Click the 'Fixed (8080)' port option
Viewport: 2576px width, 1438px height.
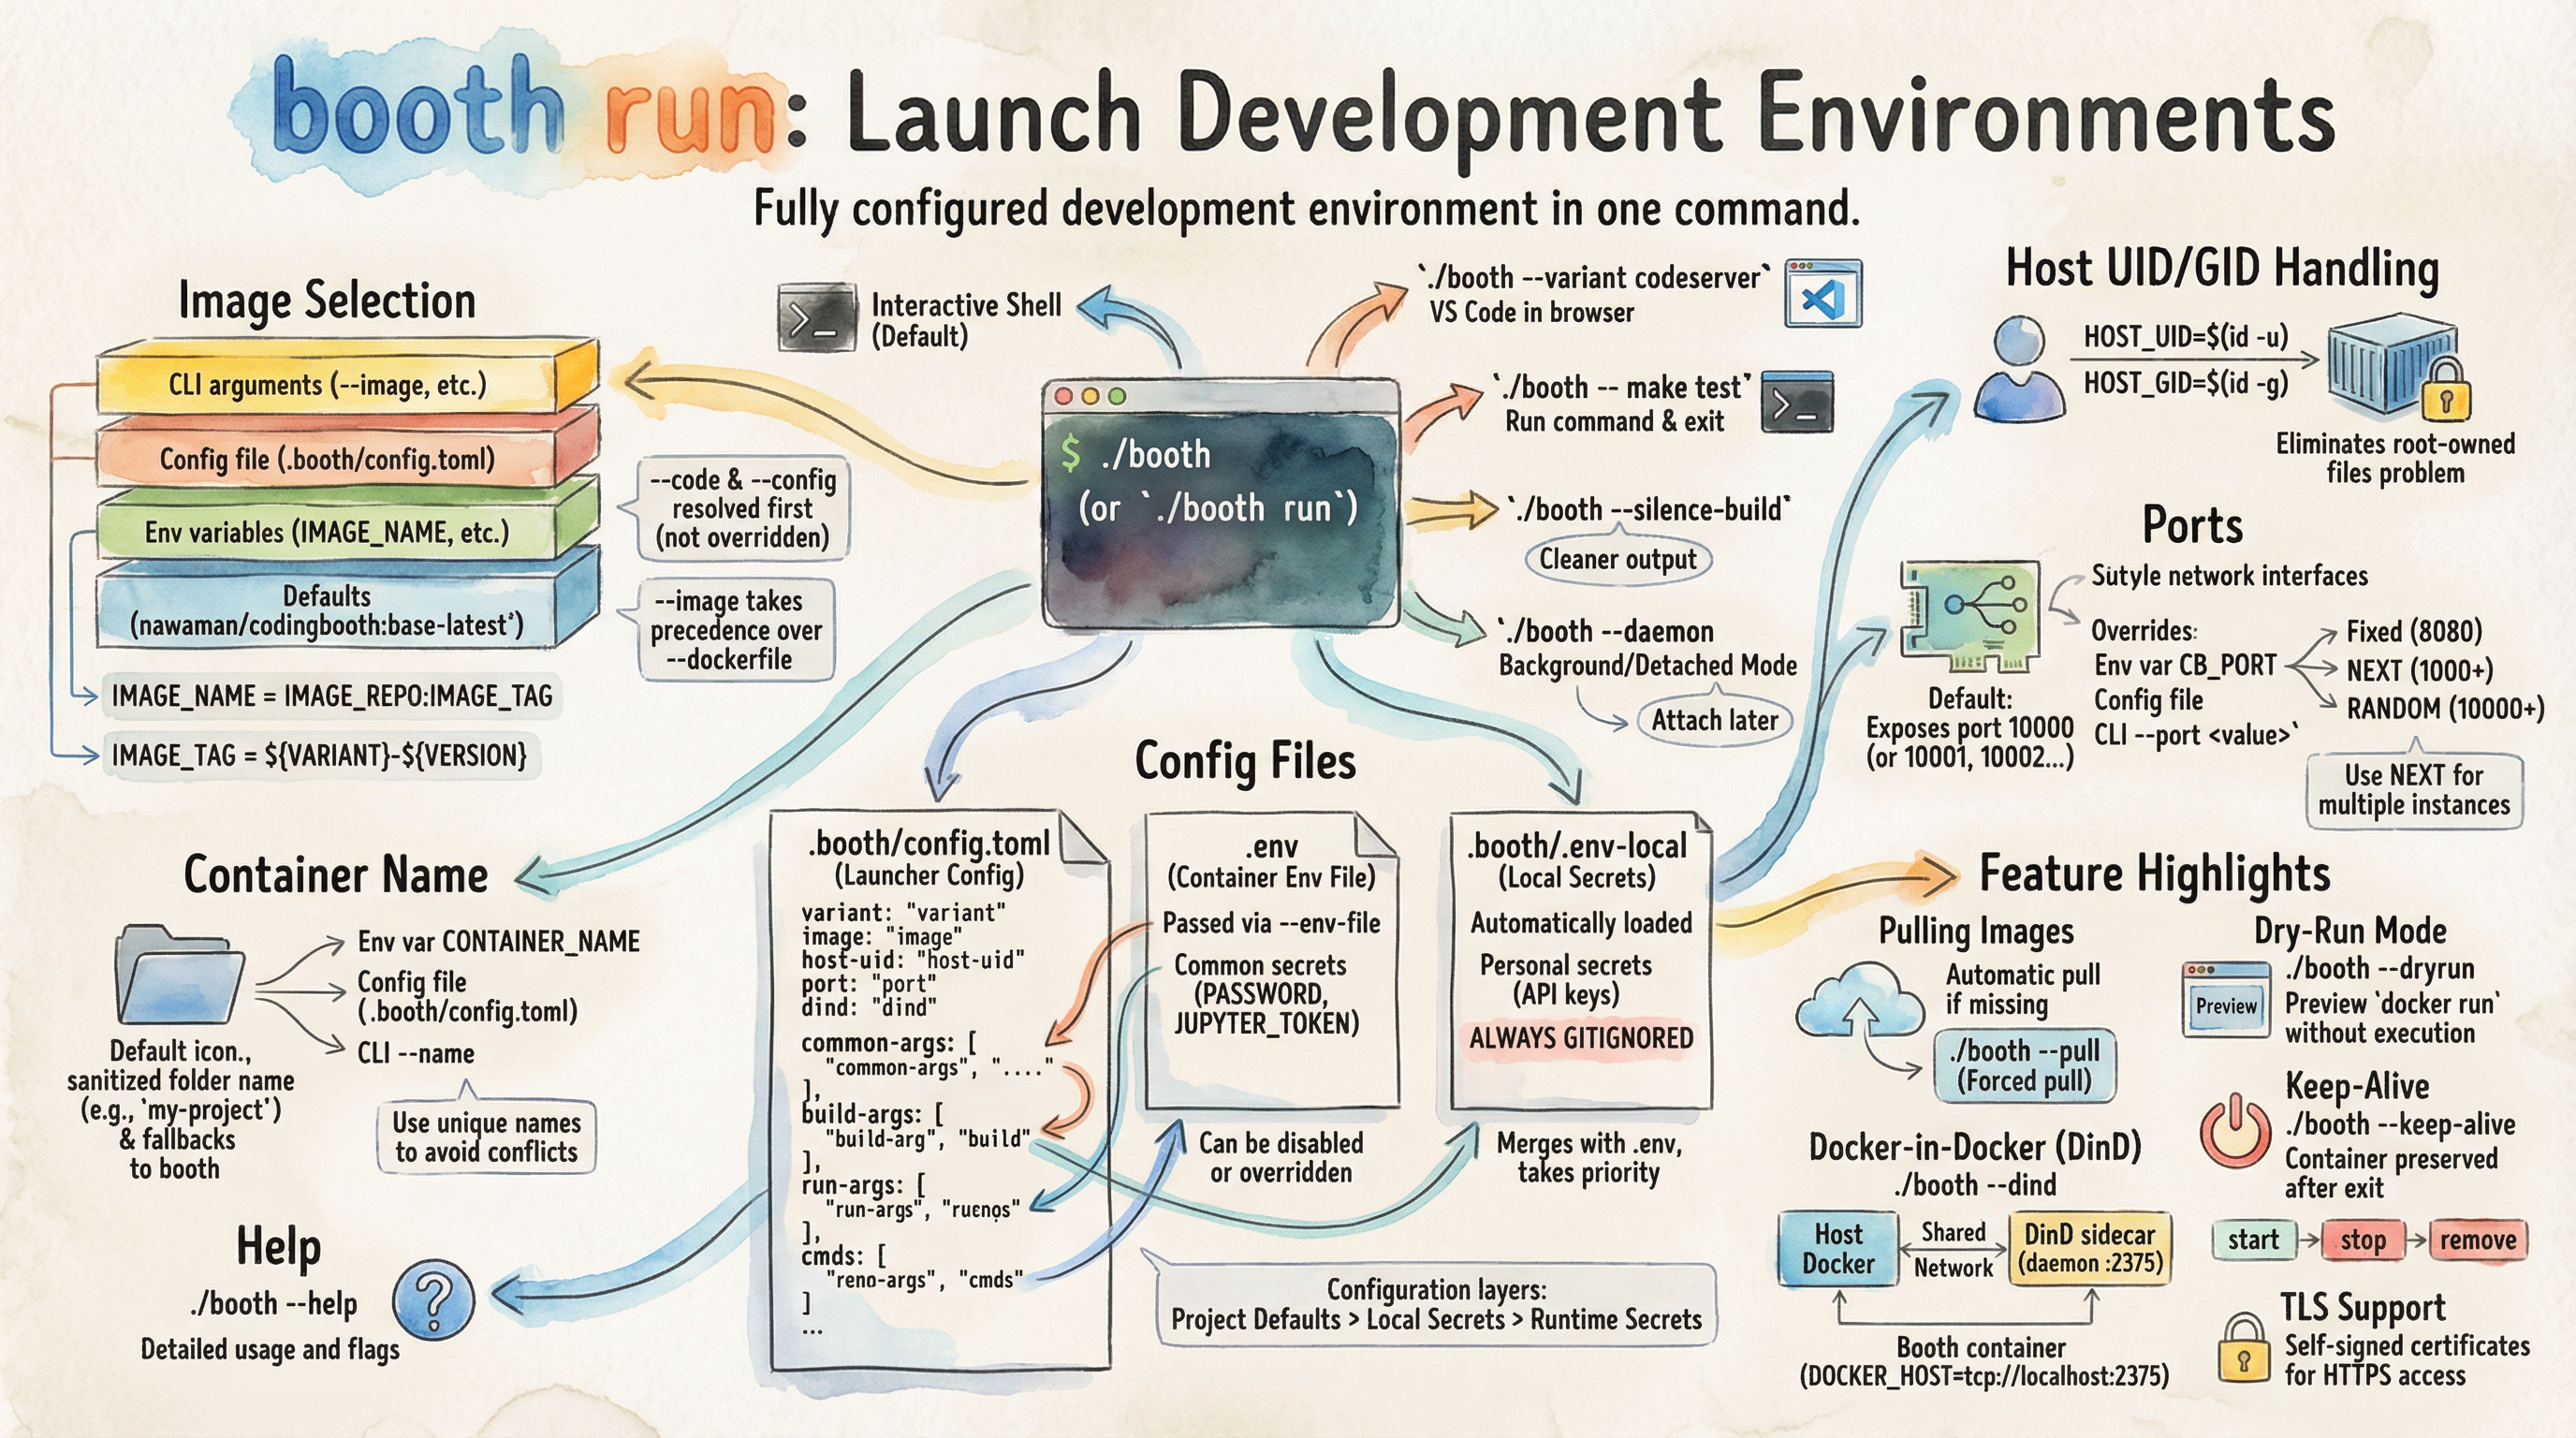[2414, 631]
